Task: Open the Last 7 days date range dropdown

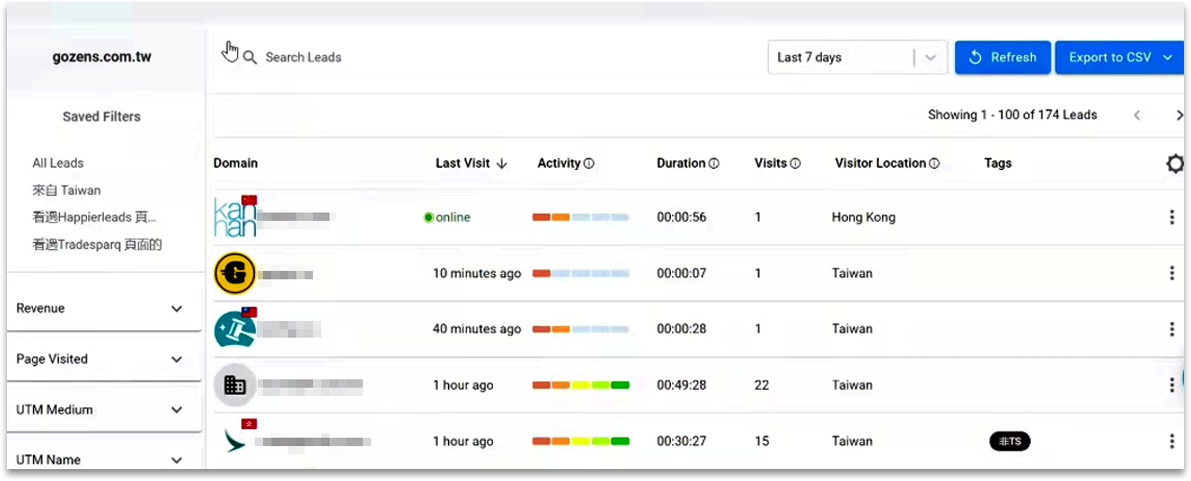Action: point(857,58)
